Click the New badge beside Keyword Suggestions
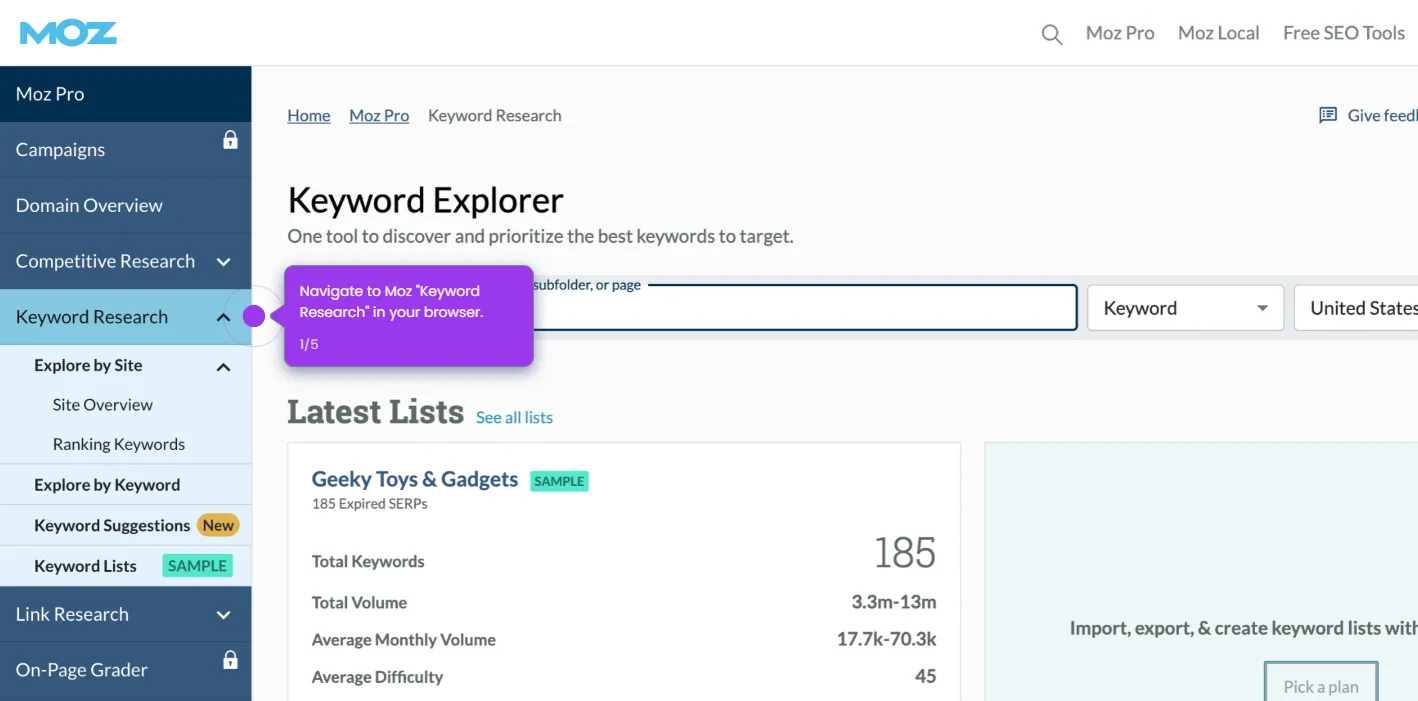1418x701 pixels. 218,525
